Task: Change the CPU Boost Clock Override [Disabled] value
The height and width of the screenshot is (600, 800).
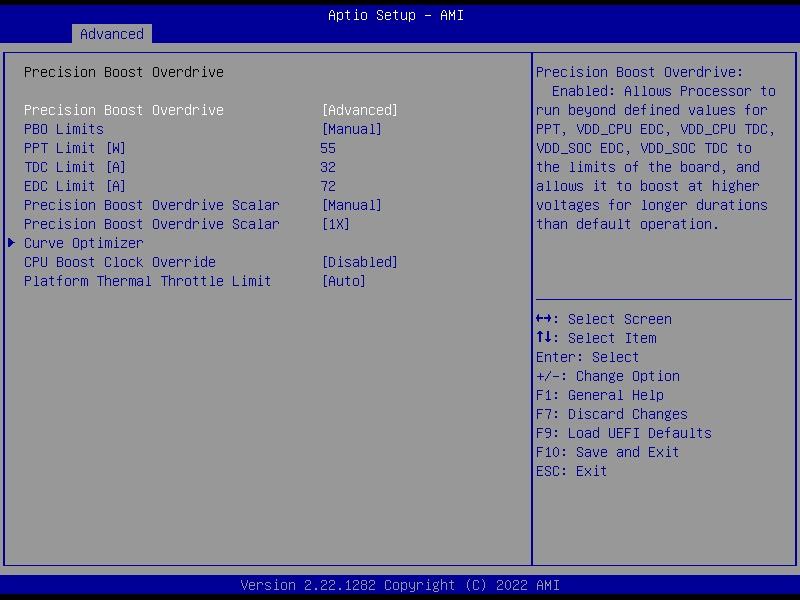Action: pyautogui.click(x=360, y=262)
